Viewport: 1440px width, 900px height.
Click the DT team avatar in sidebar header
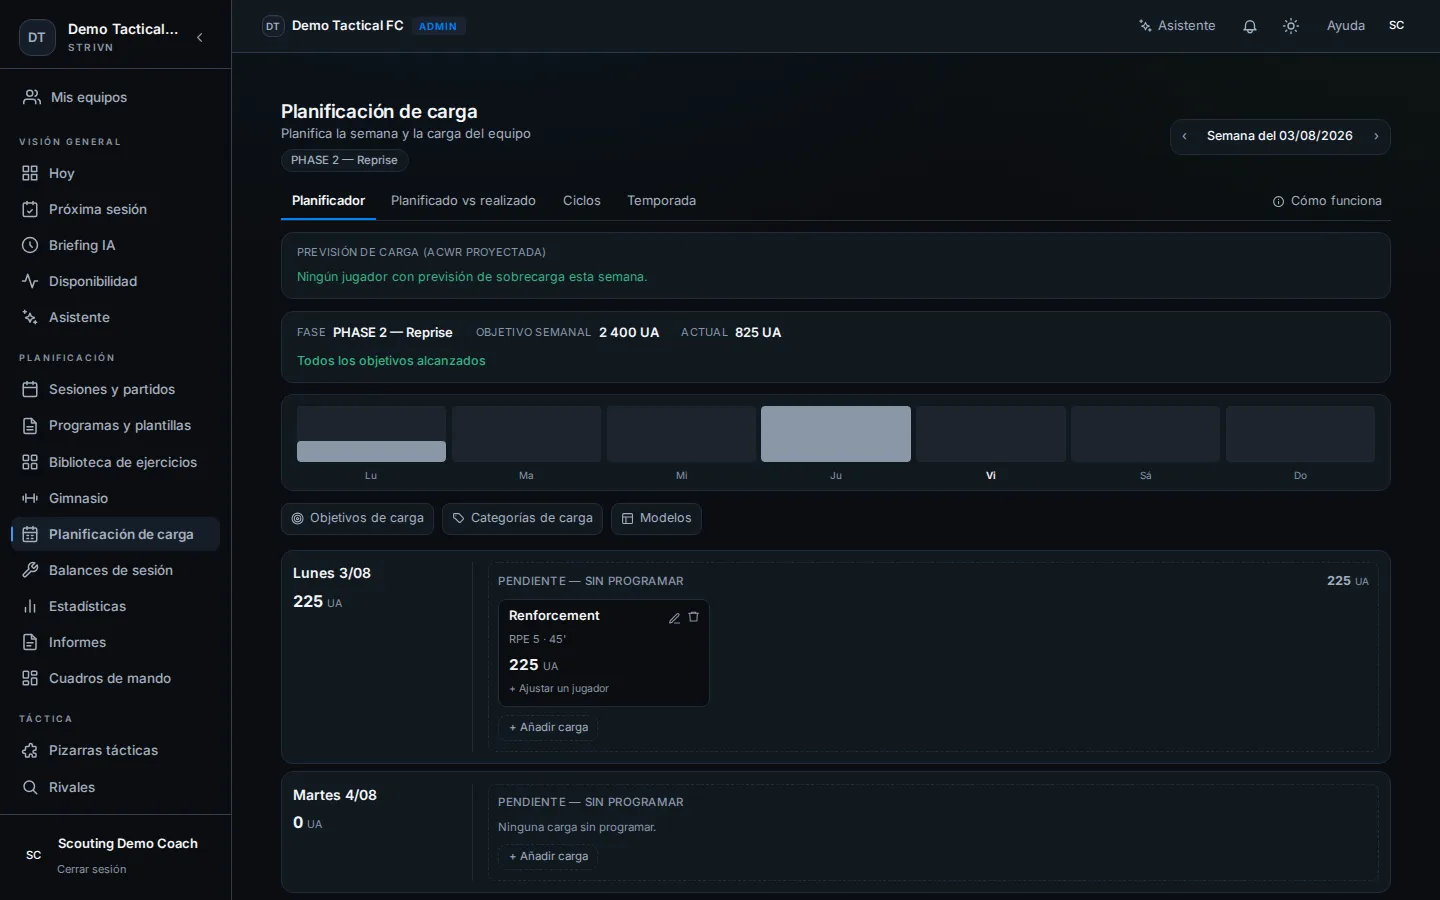pos(37,38)
